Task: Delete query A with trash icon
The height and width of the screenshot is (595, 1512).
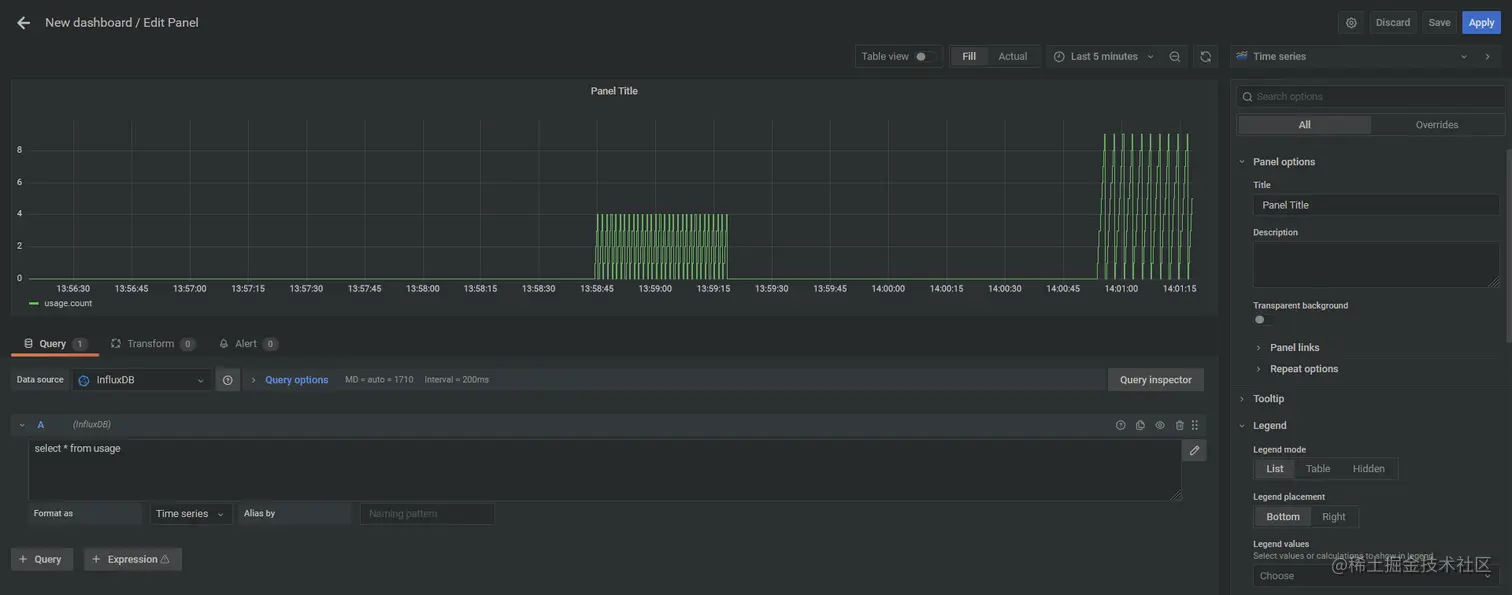Action: point(1180,425)
